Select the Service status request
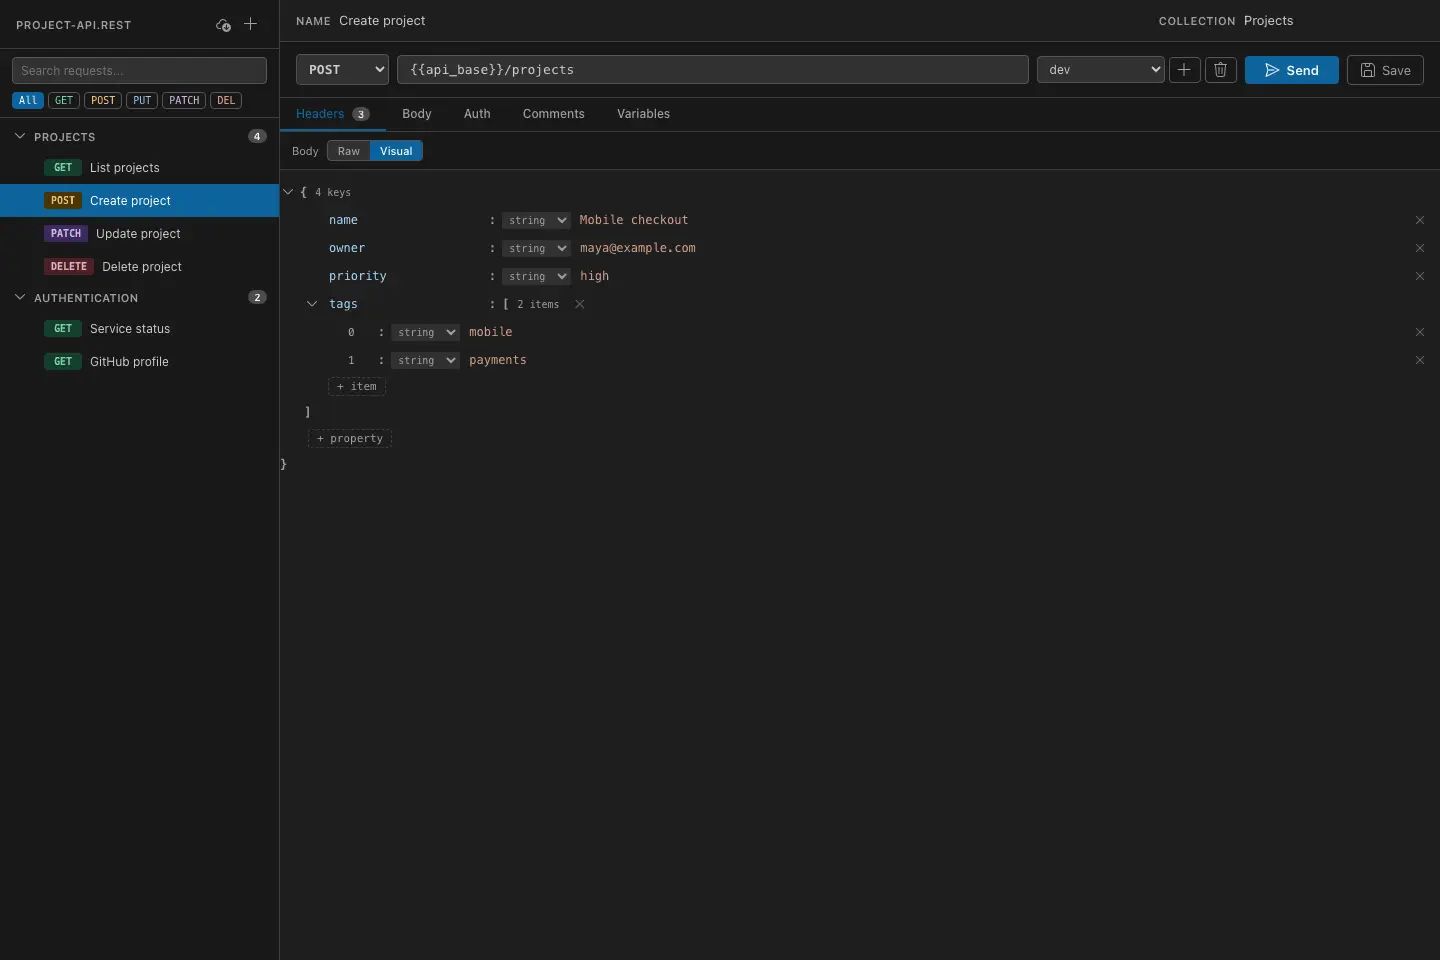The image size is (1440, 960). click(x=139, y=328)
